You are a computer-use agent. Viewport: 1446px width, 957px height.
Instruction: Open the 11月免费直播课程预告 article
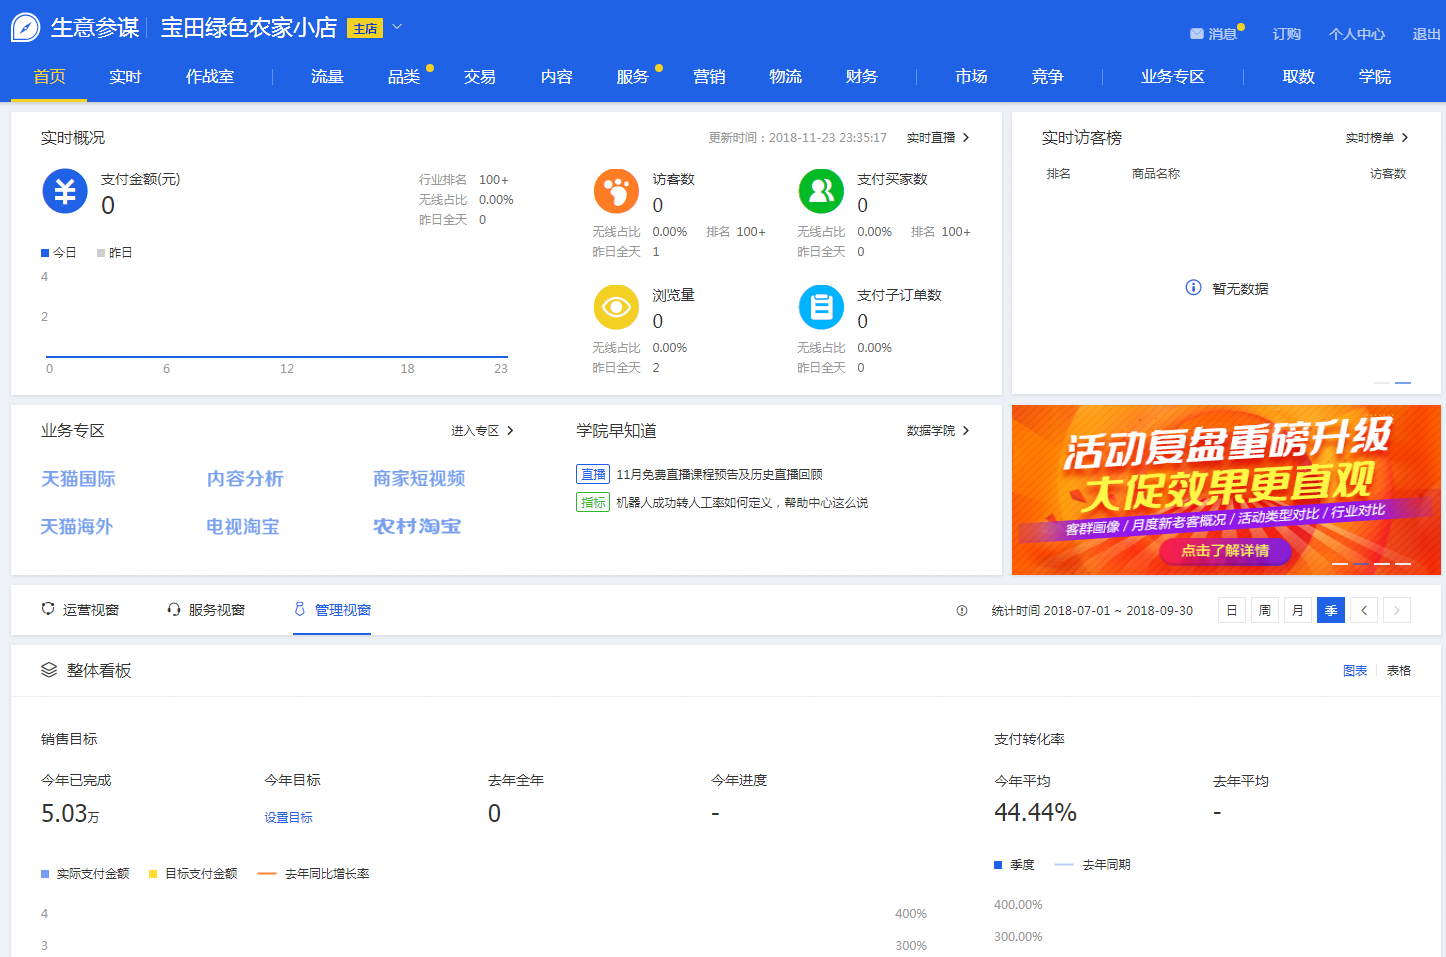(719, 475)
